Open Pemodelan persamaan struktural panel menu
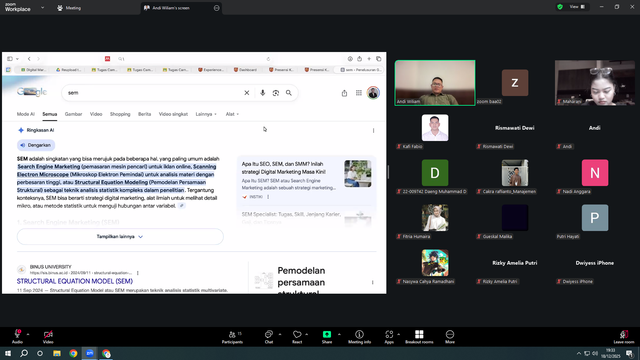 coord(372,282)
